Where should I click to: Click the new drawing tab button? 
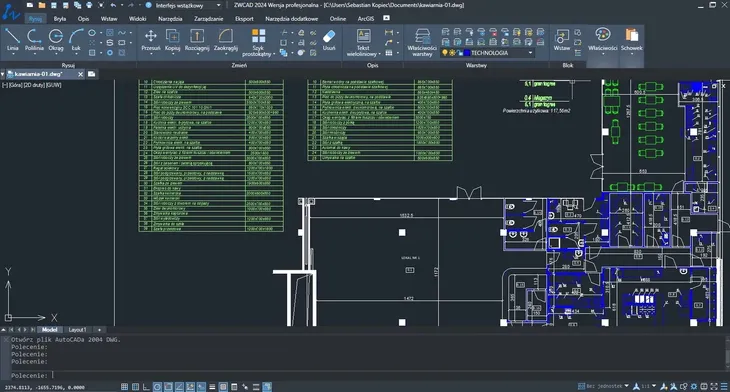[x=91, y=74]
